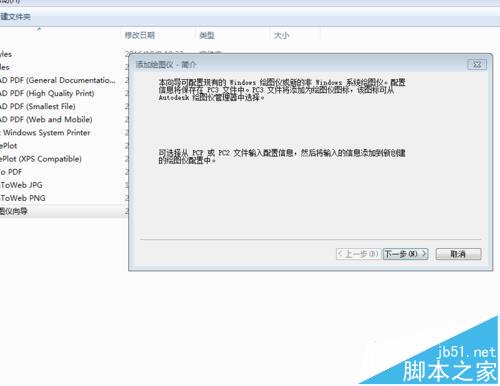
Task: Select the ToWeb JPG entry
Action: [21, 185]
